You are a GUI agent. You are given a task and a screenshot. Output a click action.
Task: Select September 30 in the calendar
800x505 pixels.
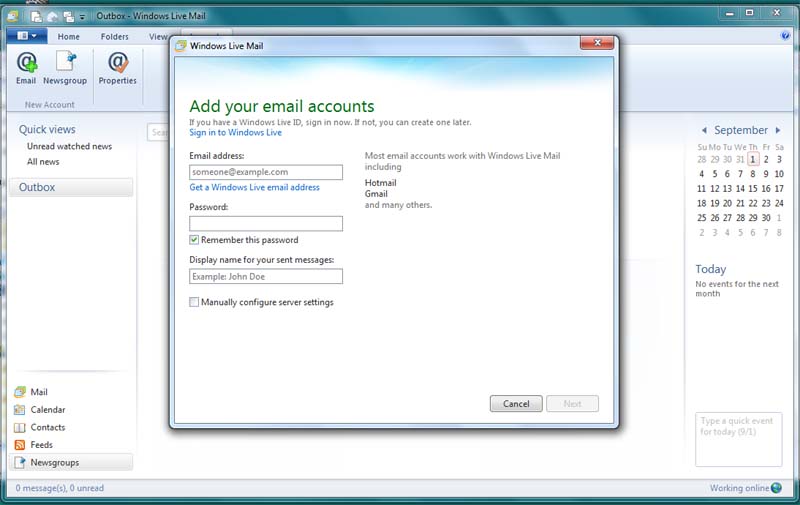coord(766,218)
